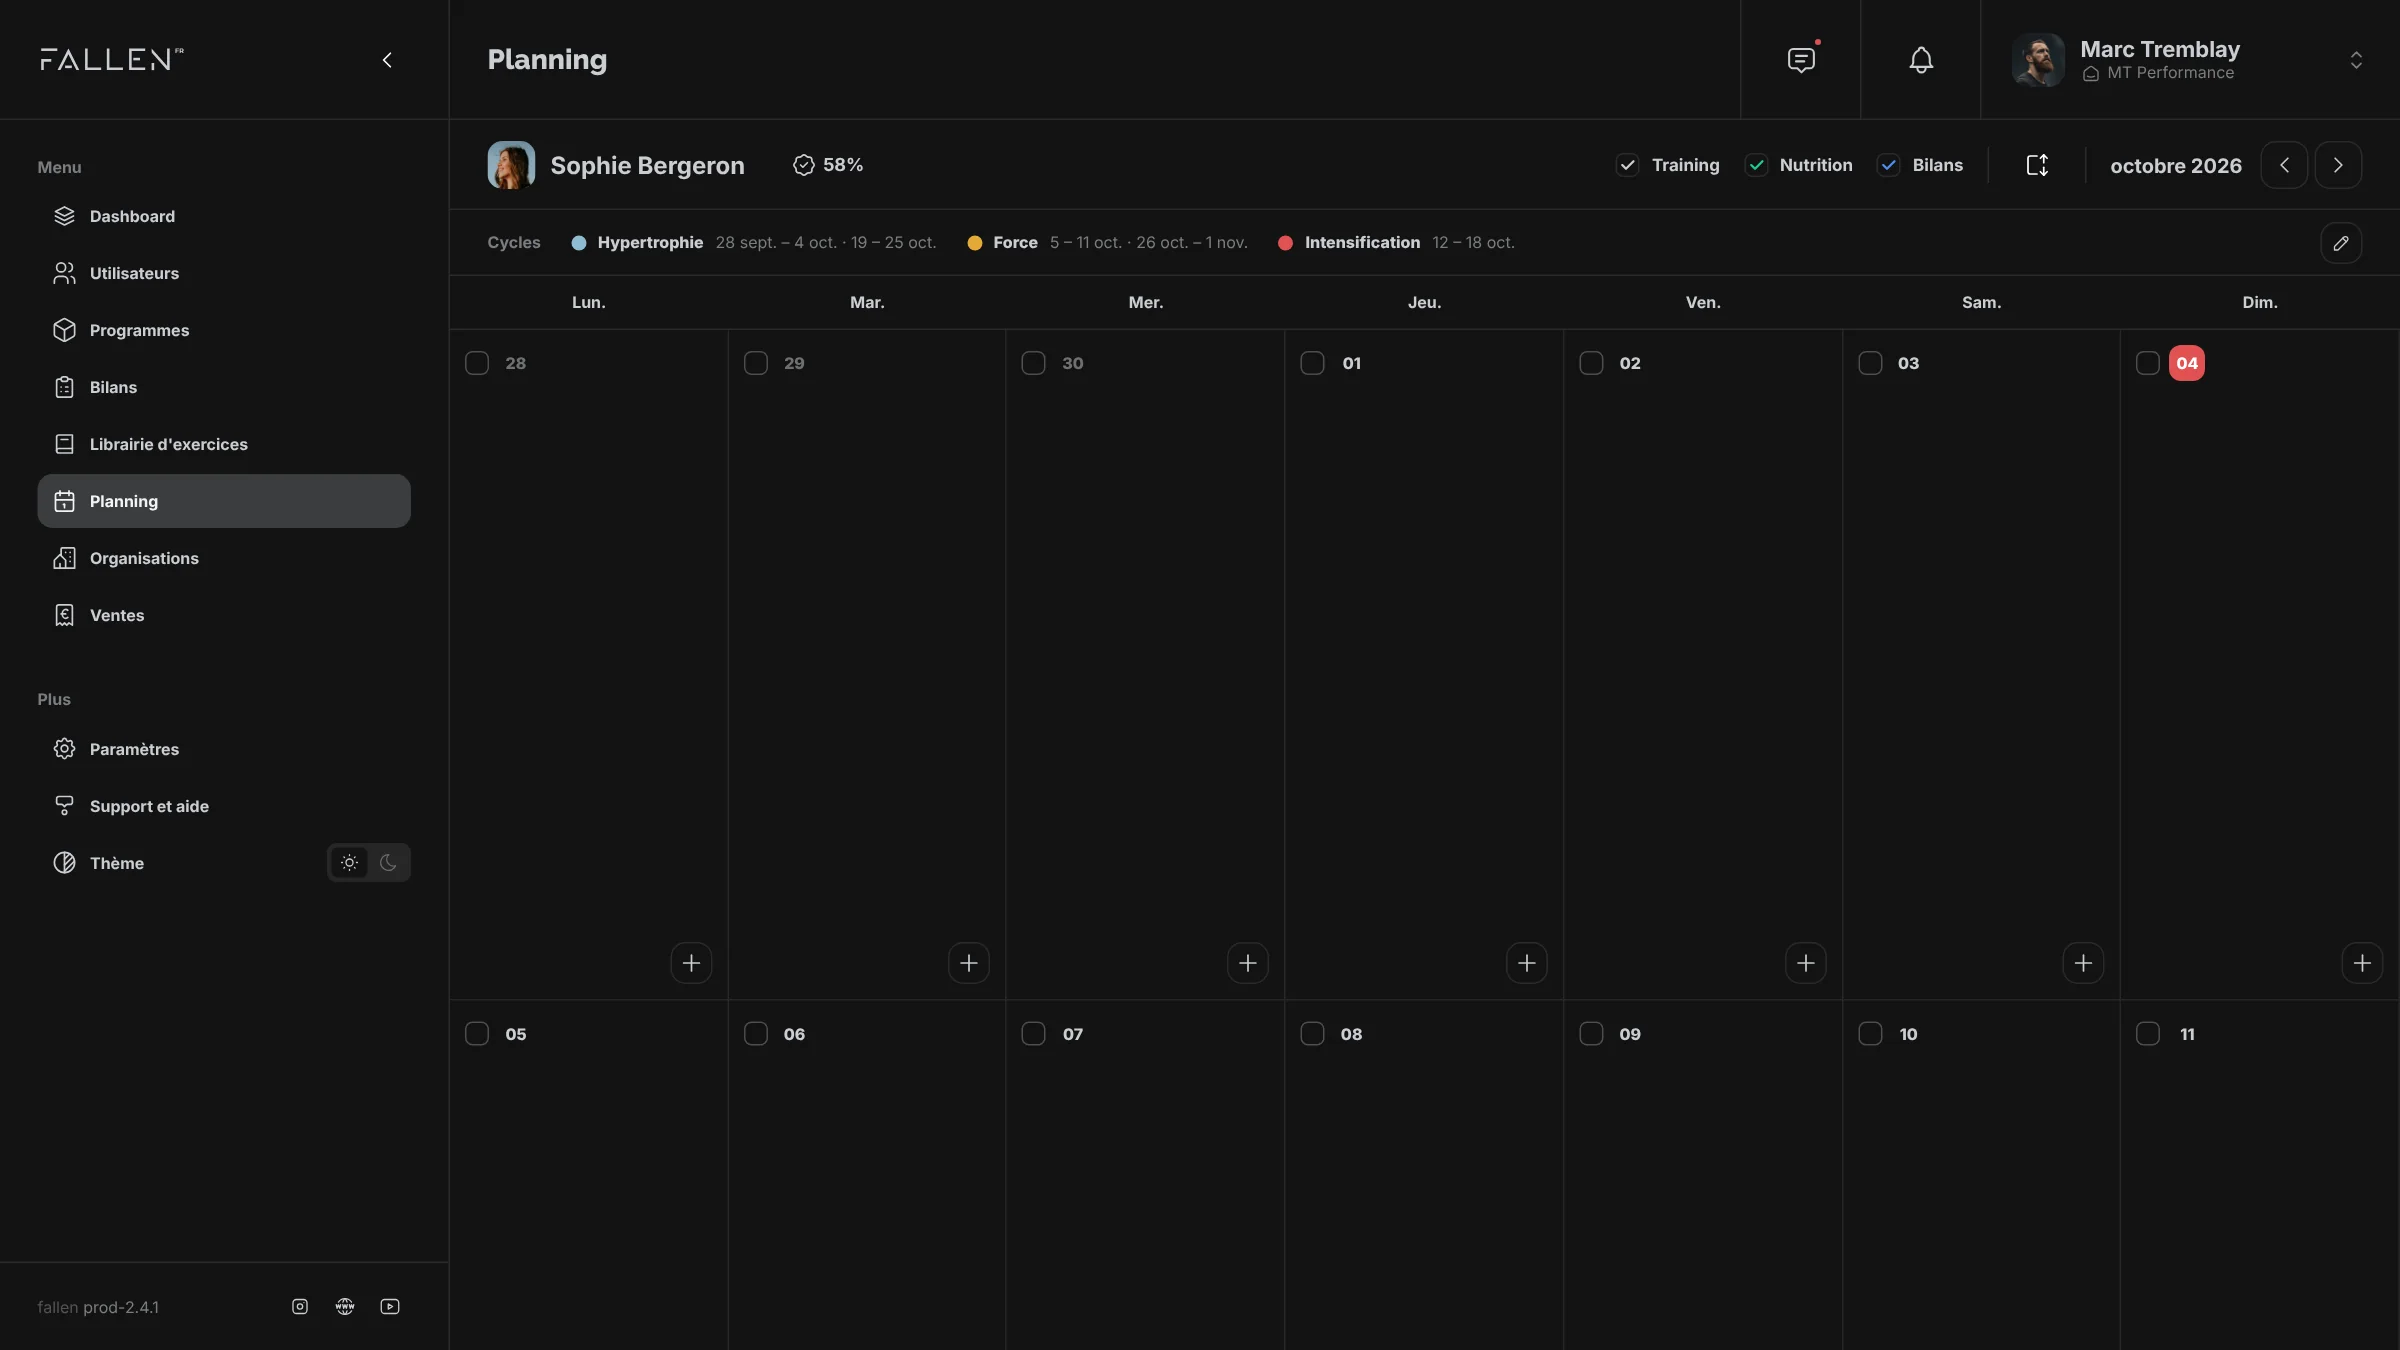
Task: Open the notifications bell
Action: [1921, 60]
